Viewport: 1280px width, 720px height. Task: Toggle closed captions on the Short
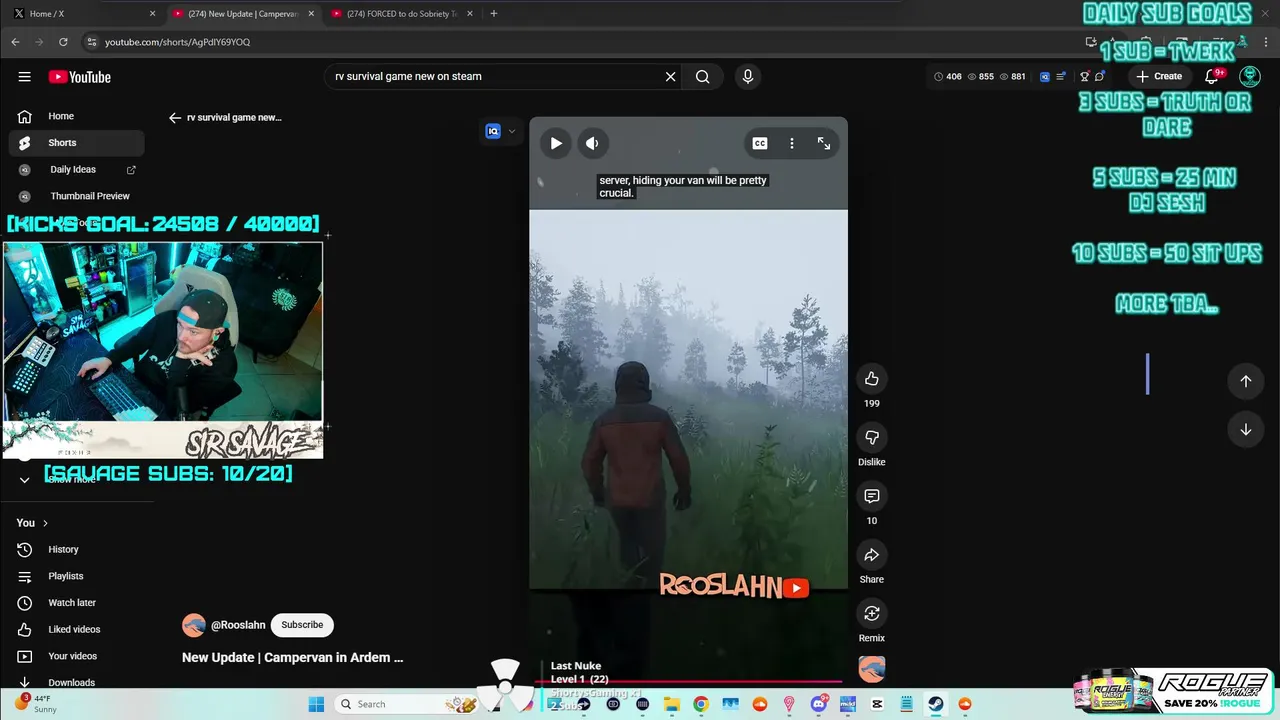(x=760, y=143)
